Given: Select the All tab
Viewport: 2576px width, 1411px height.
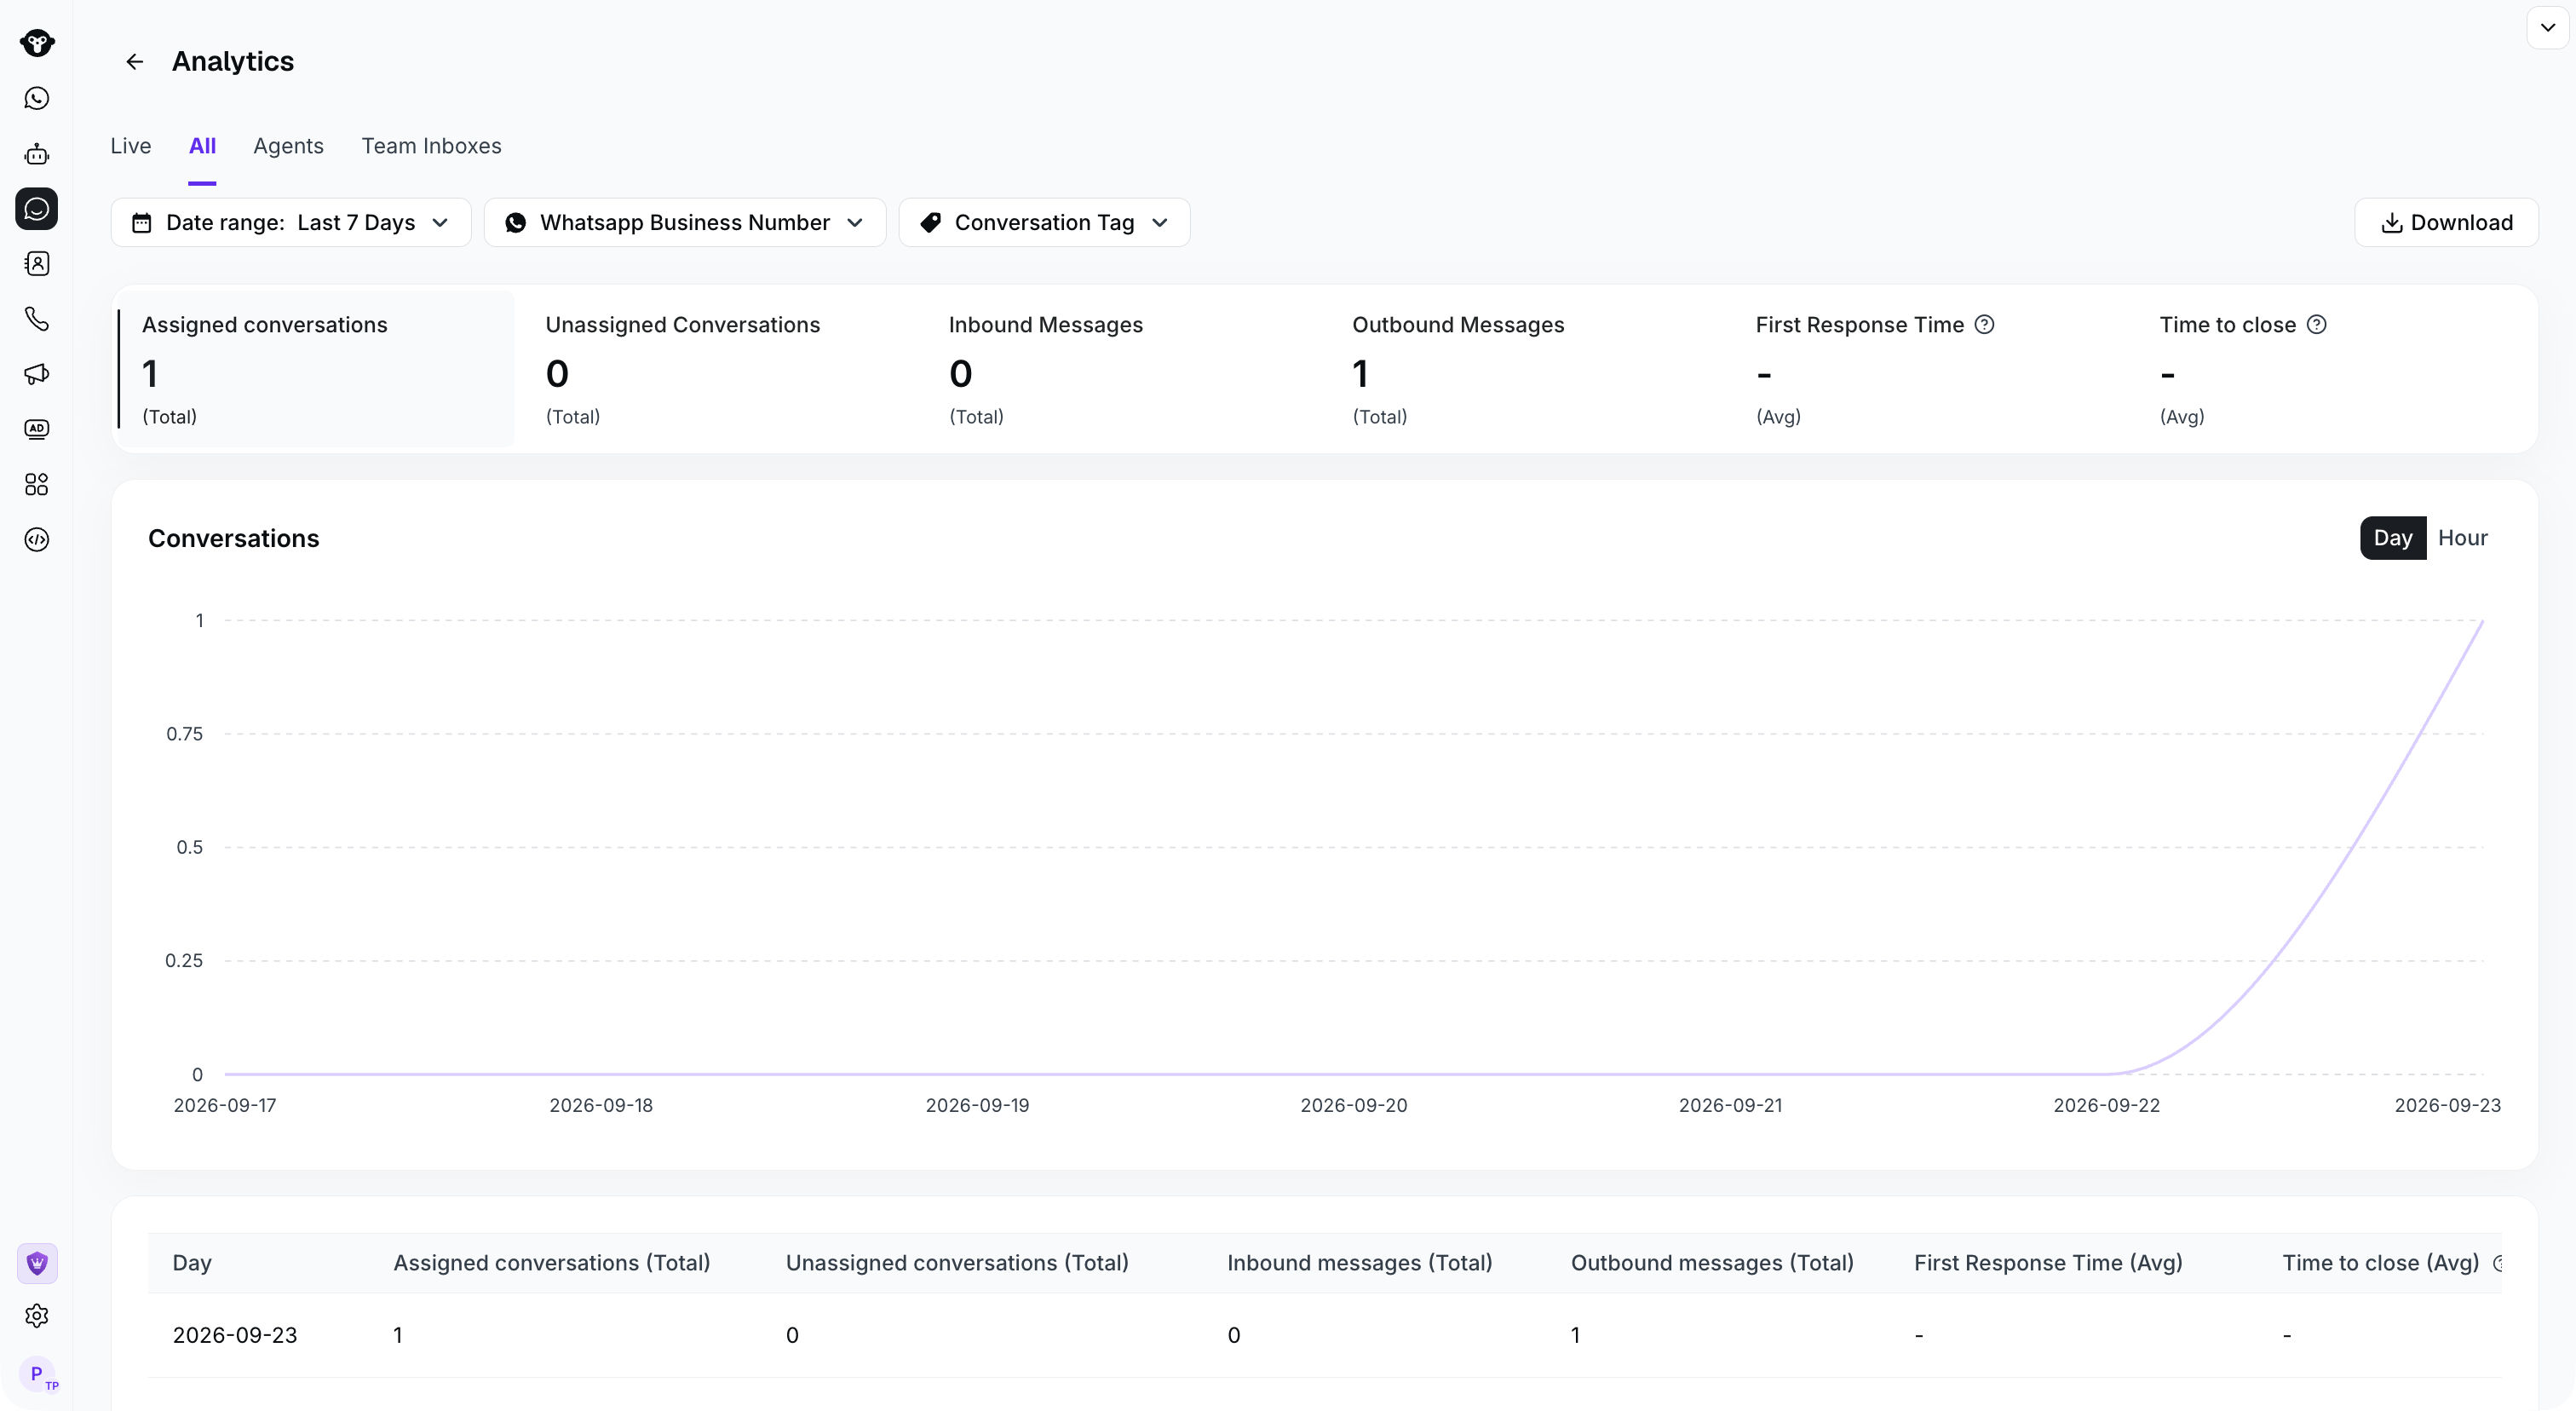Looking at the screenshot, I should coord(202,146).
